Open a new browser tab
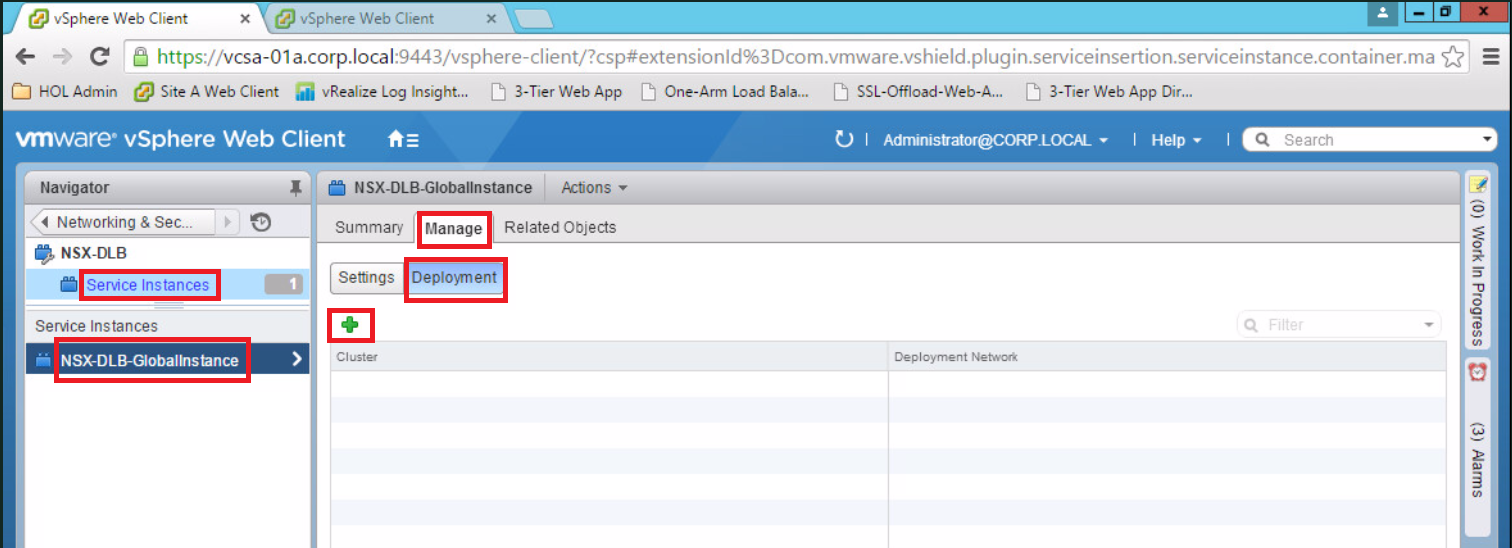Viewport: 1512px width, 548px height. [x=533, y=18]
